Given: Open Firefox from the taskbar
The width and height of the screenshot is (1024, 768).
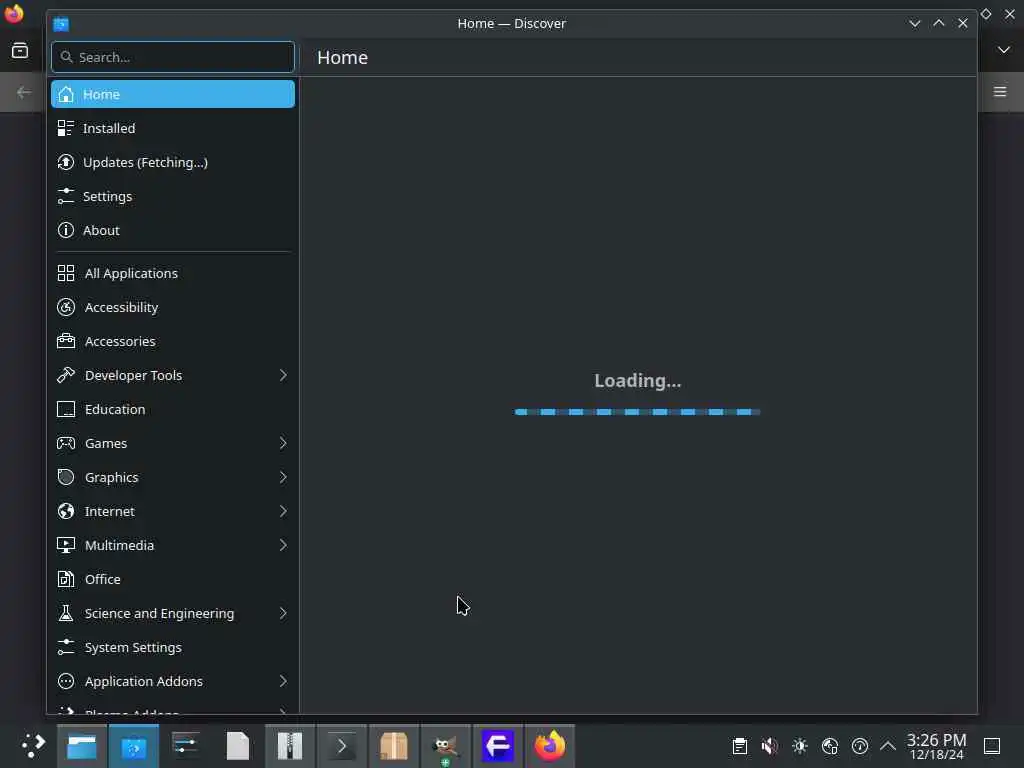Looking at the screenshot, I should click(x=550, y=746).
